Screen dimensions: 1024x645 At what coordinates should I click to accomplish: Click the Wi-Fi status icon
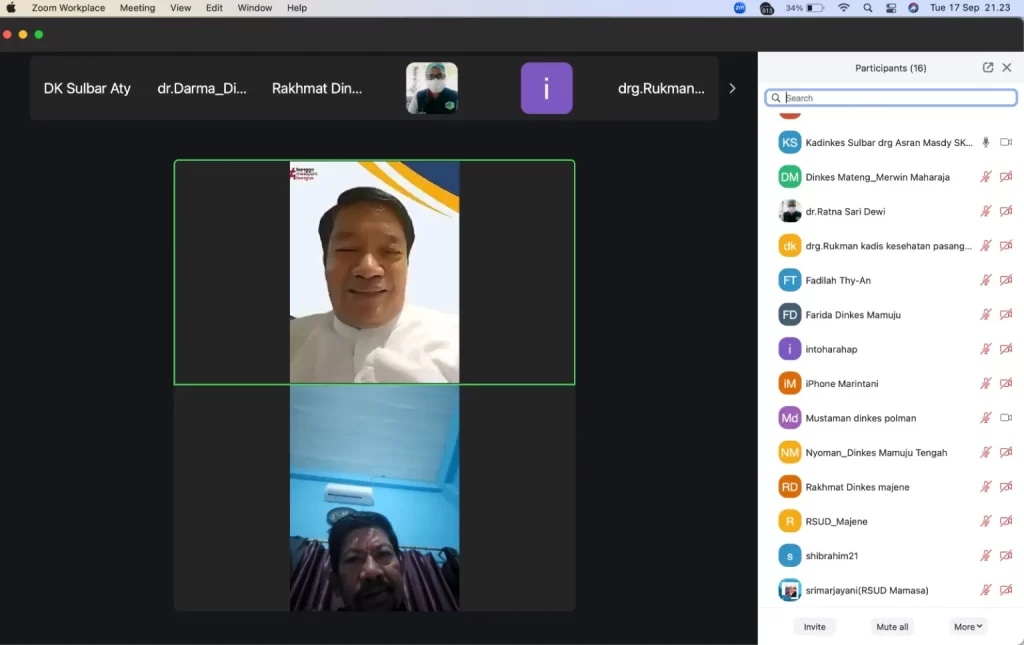pos(844,8)
